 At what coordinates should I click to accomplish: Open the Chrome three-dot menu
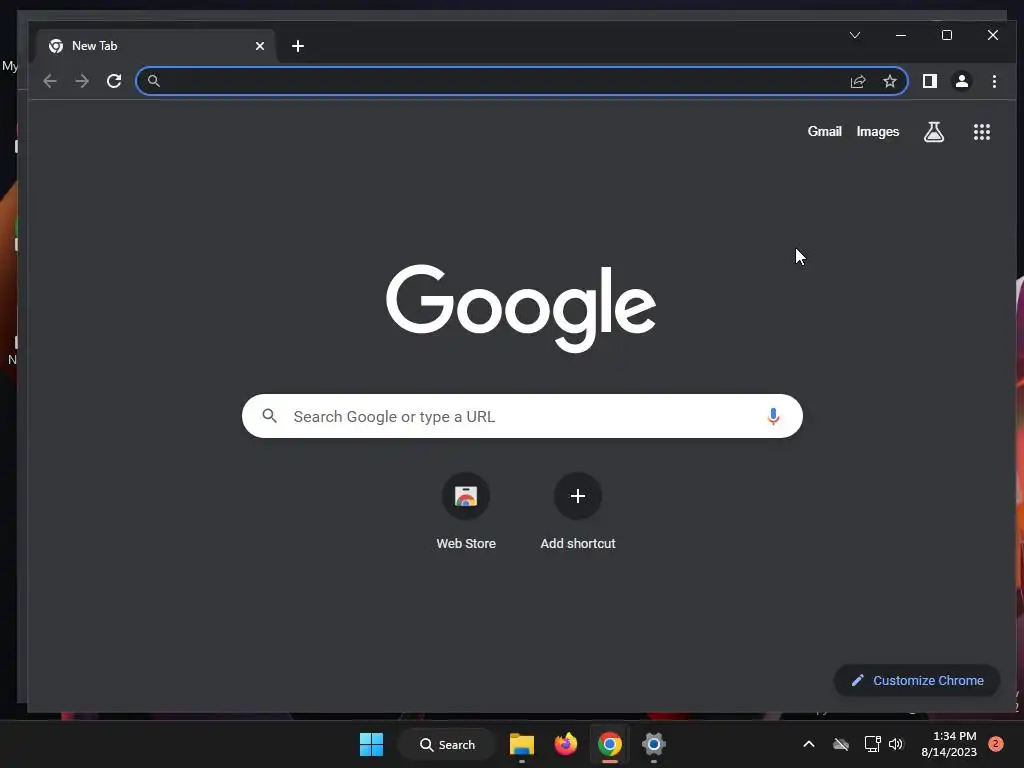click(994, 81)
